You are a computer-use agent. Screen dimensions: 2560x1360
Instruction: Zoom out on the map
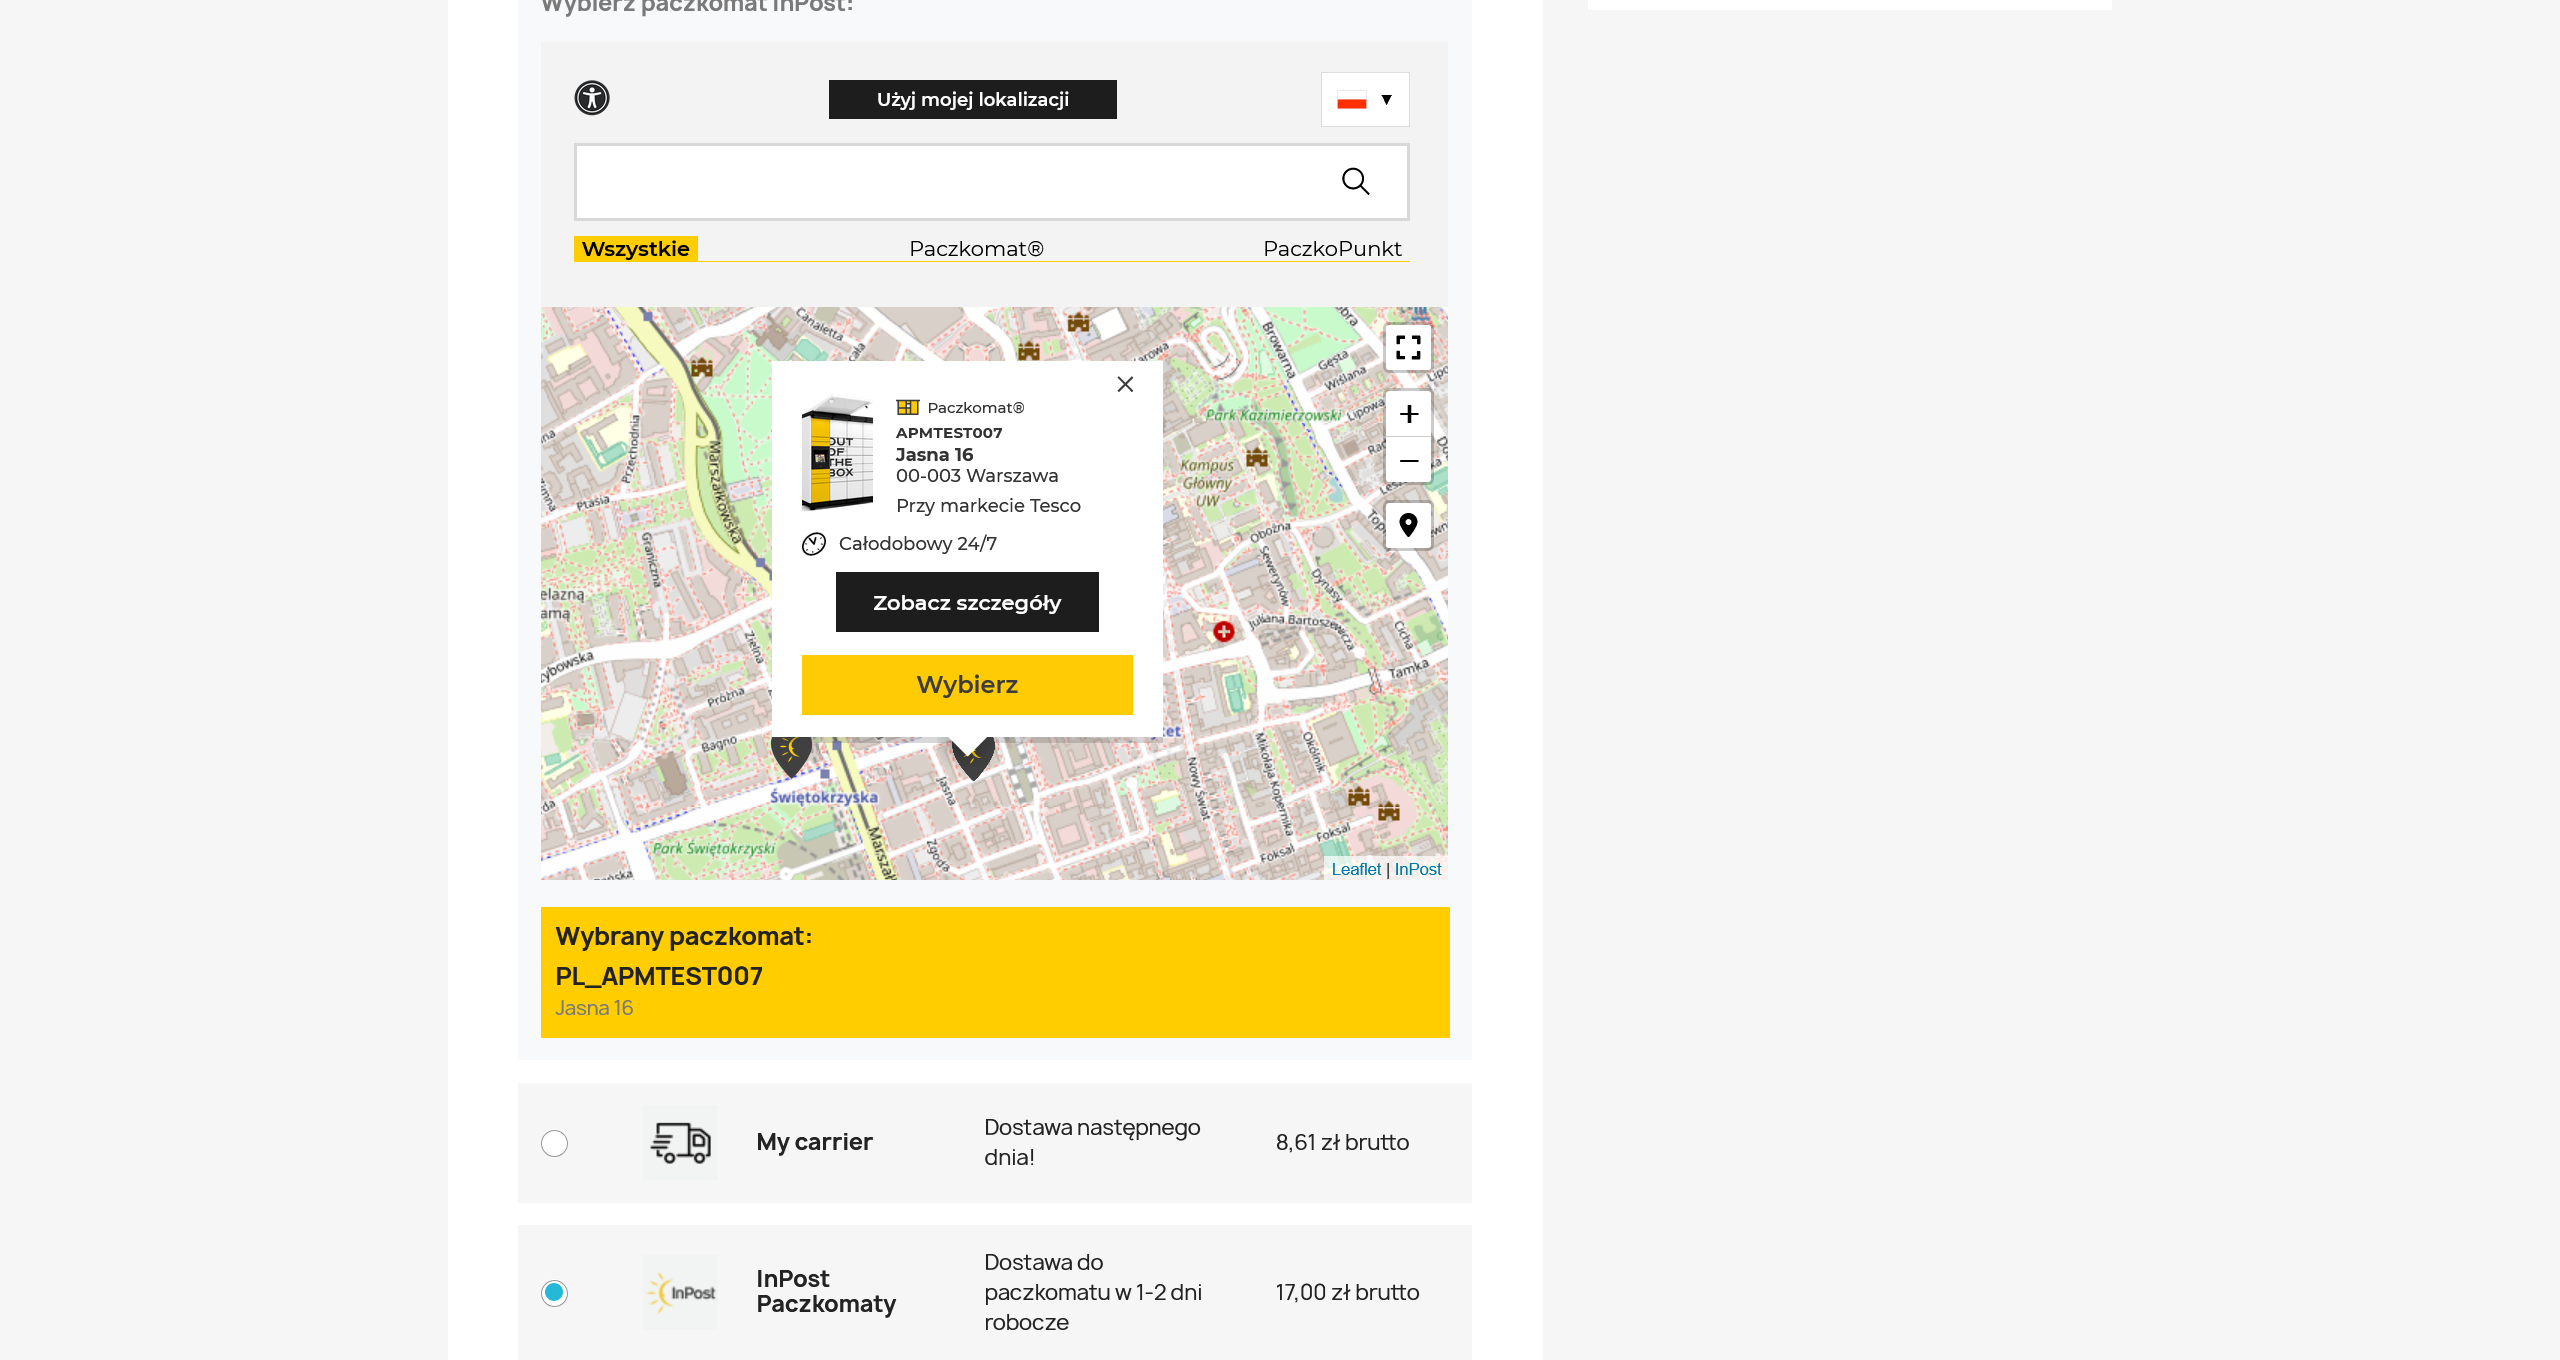[1408, 461]
